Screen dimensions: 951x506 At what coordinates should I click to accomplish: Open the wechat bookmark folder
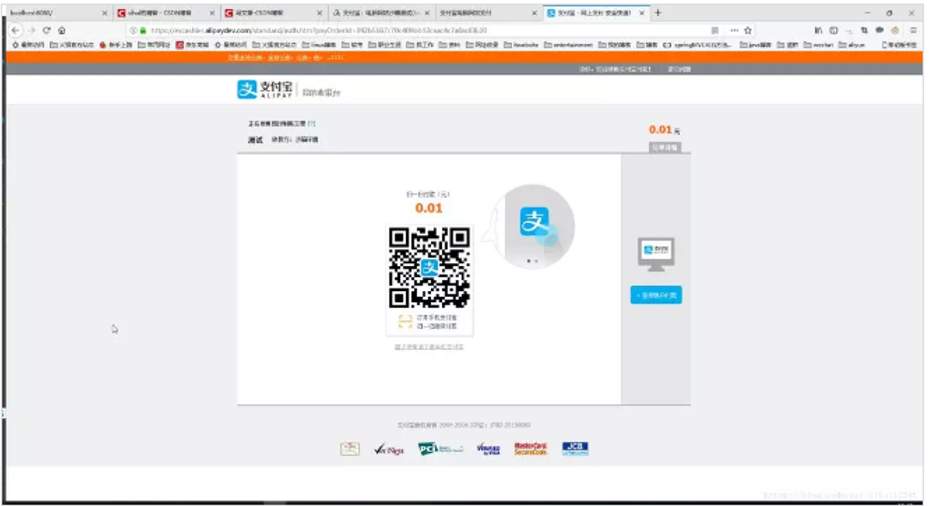[818, 45]
